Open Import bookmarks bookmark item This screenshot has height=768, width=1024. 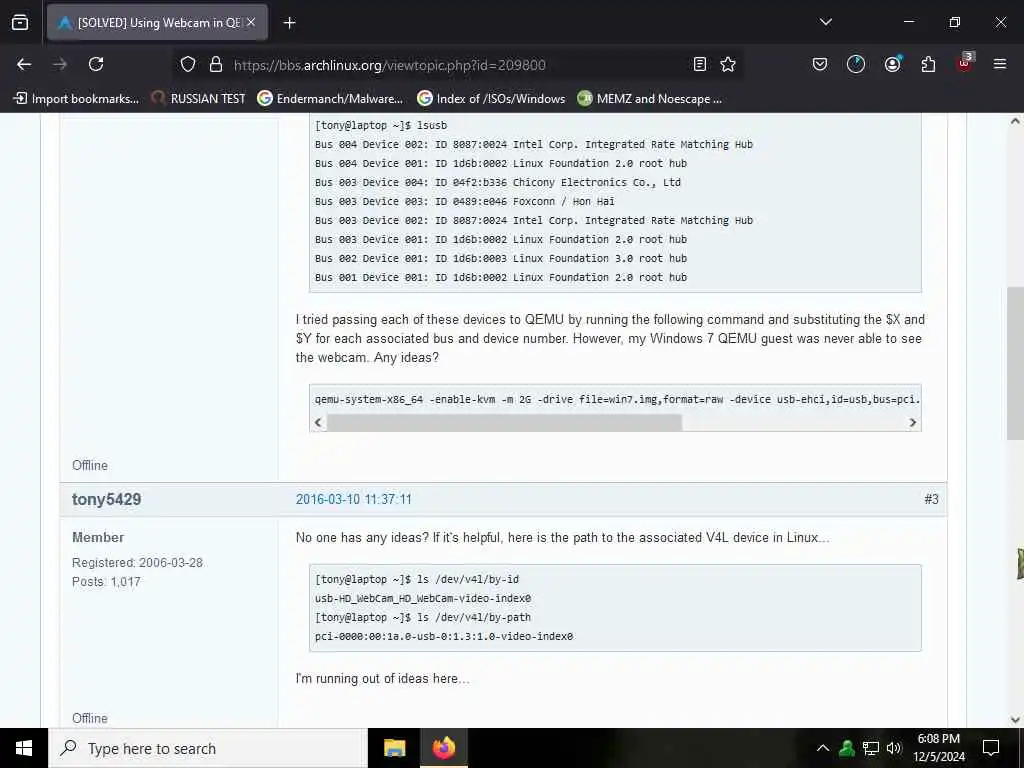[76, 99]
